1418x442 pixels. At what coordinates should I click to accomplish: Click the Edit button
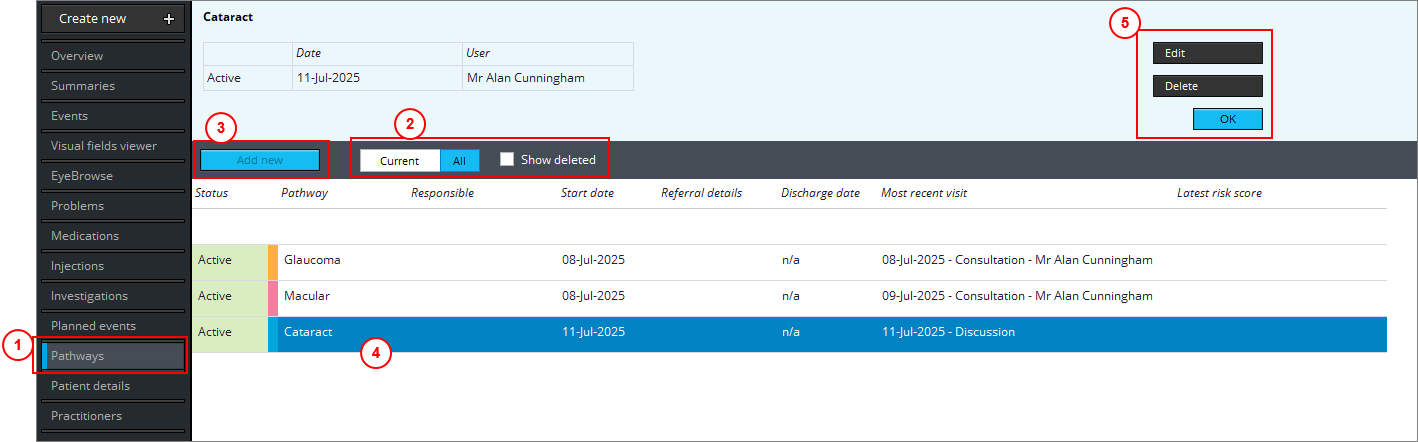tap(1207, 53)
